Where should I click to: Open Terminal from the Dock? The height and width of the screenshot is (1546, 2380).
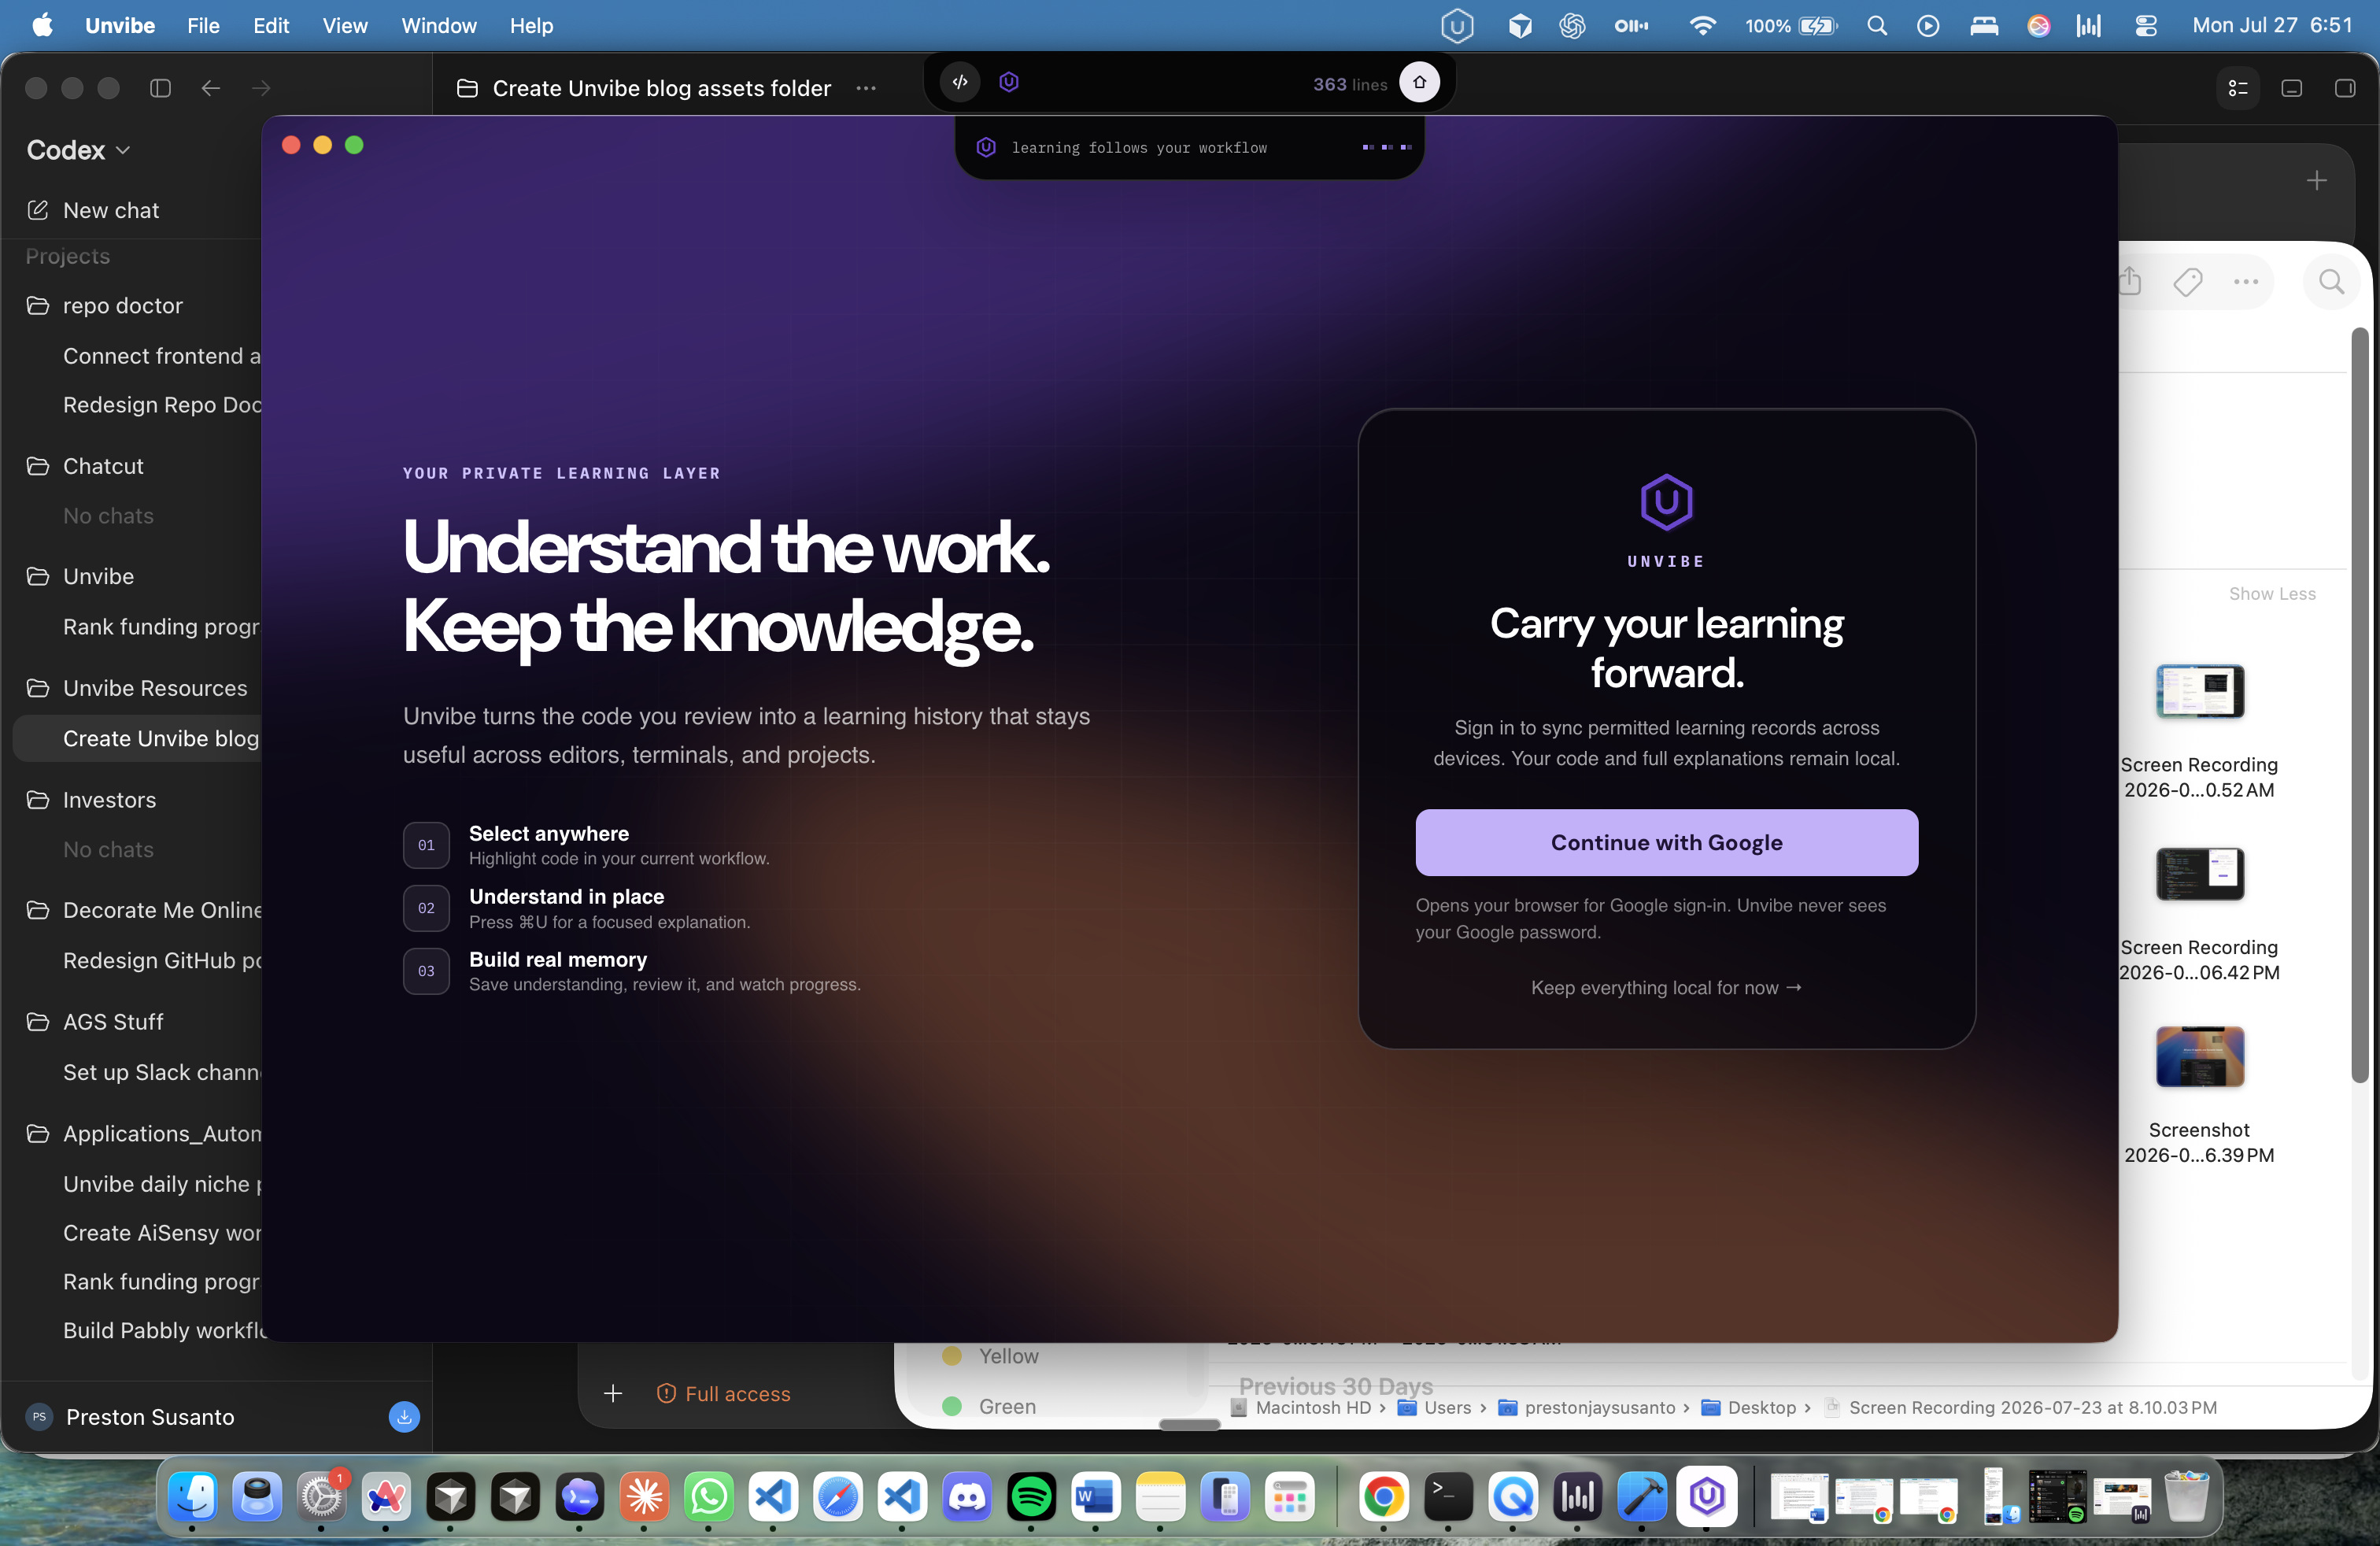1448,1497
